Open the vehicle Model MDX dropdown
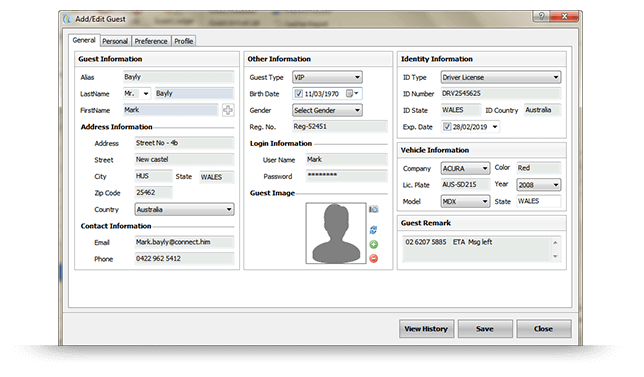Viewport: 644px width, 377px height. tap(465, 201)
